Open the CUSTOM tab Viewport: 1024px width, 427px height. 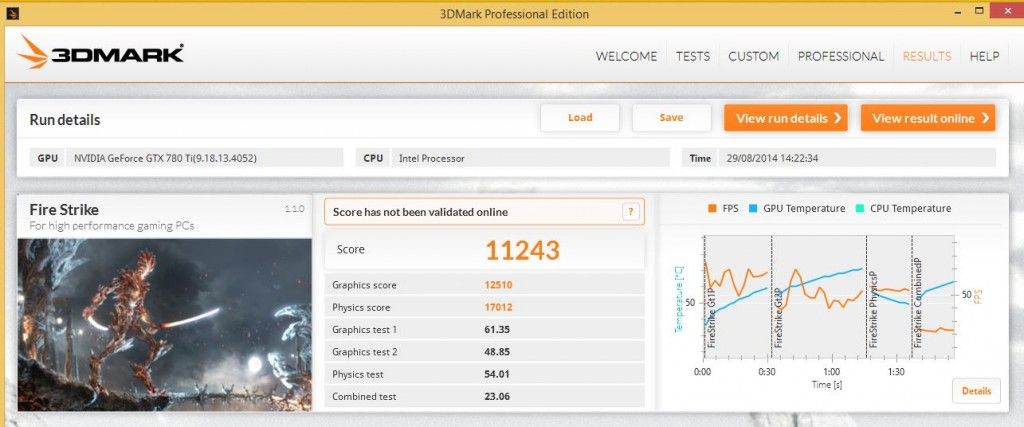pos(753,56)
